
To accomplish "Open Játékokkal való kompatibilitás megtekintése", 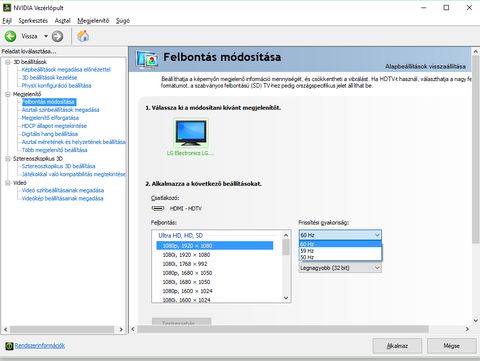I will (x=74, y=174).
